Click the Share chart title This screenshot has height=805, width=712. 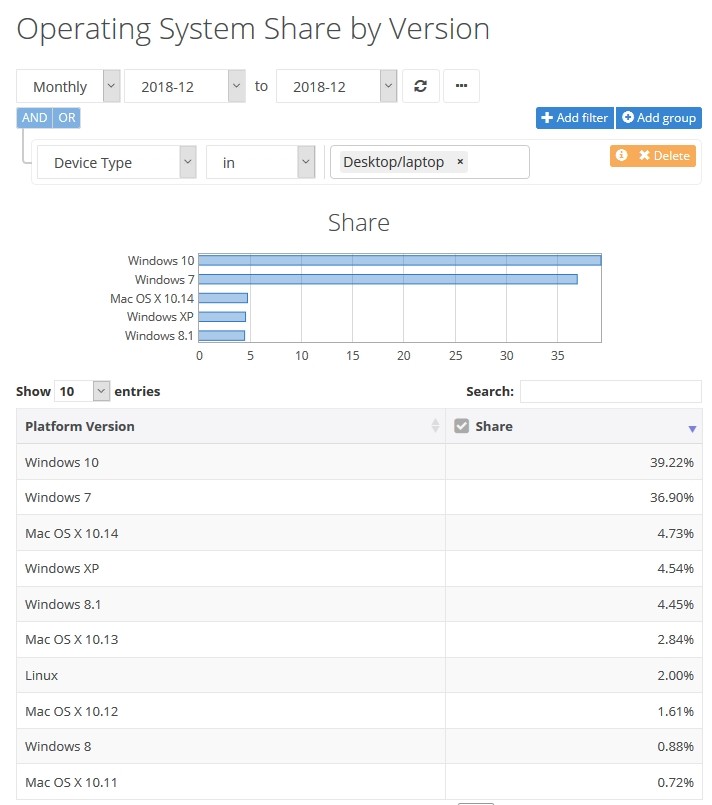359,223
